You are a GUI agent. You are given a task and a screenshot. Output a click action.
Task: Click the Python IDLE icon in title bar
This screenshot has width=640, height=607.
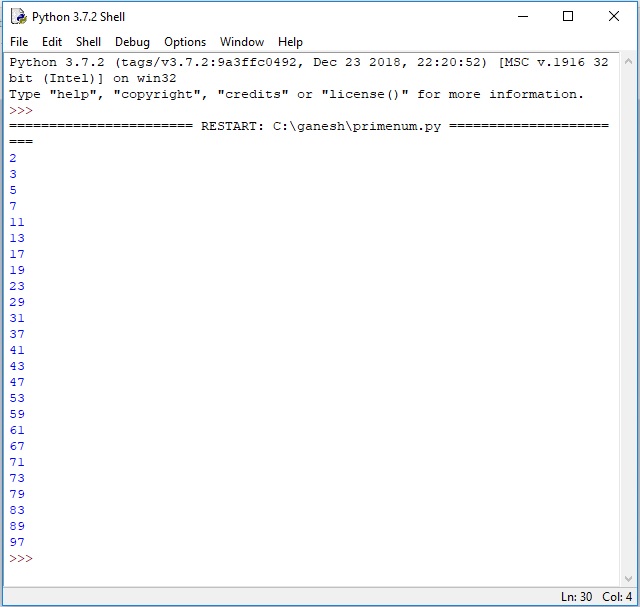(x=19, y=17)
